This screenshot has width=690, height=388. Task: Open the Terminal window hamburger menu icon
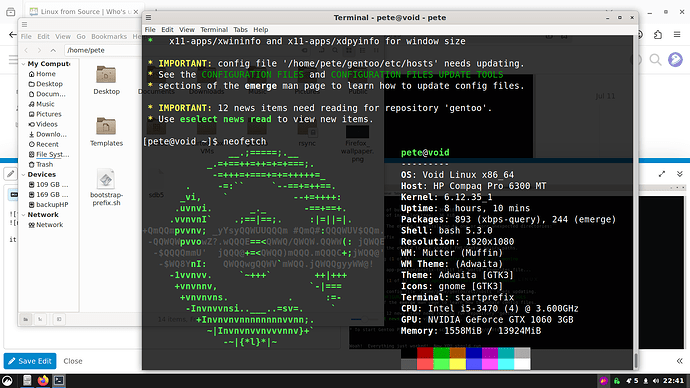(x=148, y=18)
